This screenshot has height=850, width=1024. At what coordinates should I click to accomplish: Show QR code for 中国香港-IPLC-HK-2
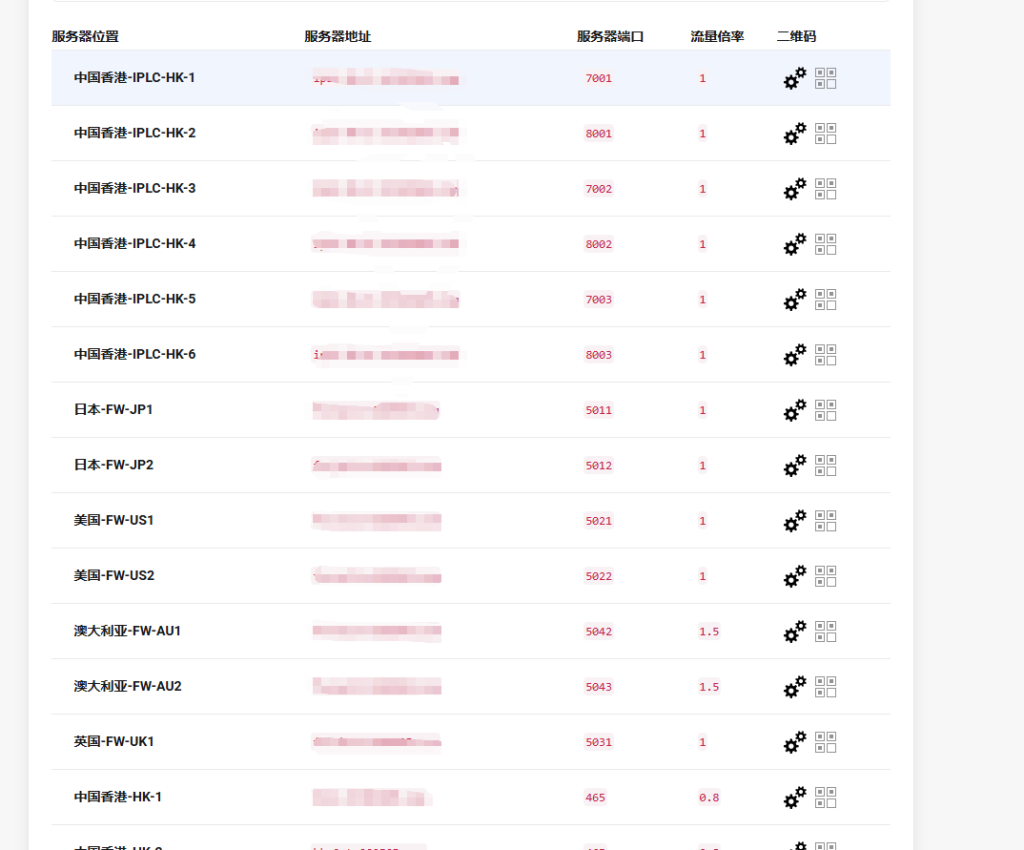pyautogui.click(x=826, y=133)
